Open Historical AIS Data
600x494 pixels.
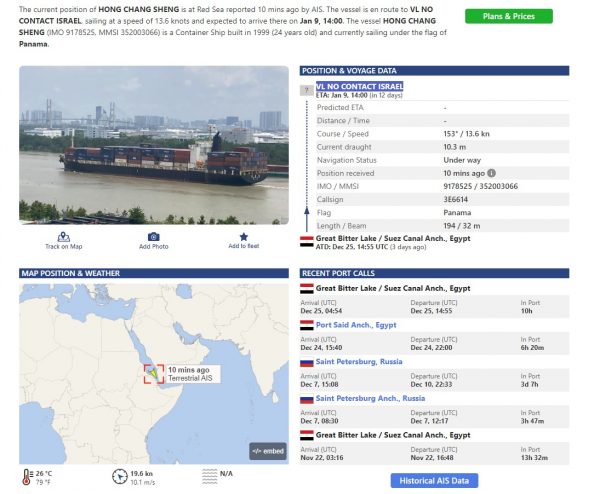434,481
